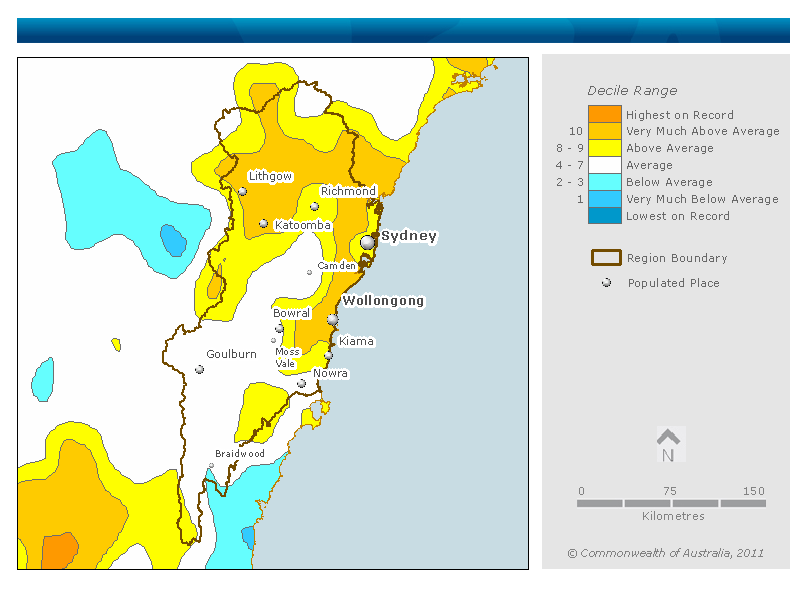The width and height of the screenshot is (790, 594).
Task: Click the Above Average yellow swatch
Action: [x=604, y=148]
